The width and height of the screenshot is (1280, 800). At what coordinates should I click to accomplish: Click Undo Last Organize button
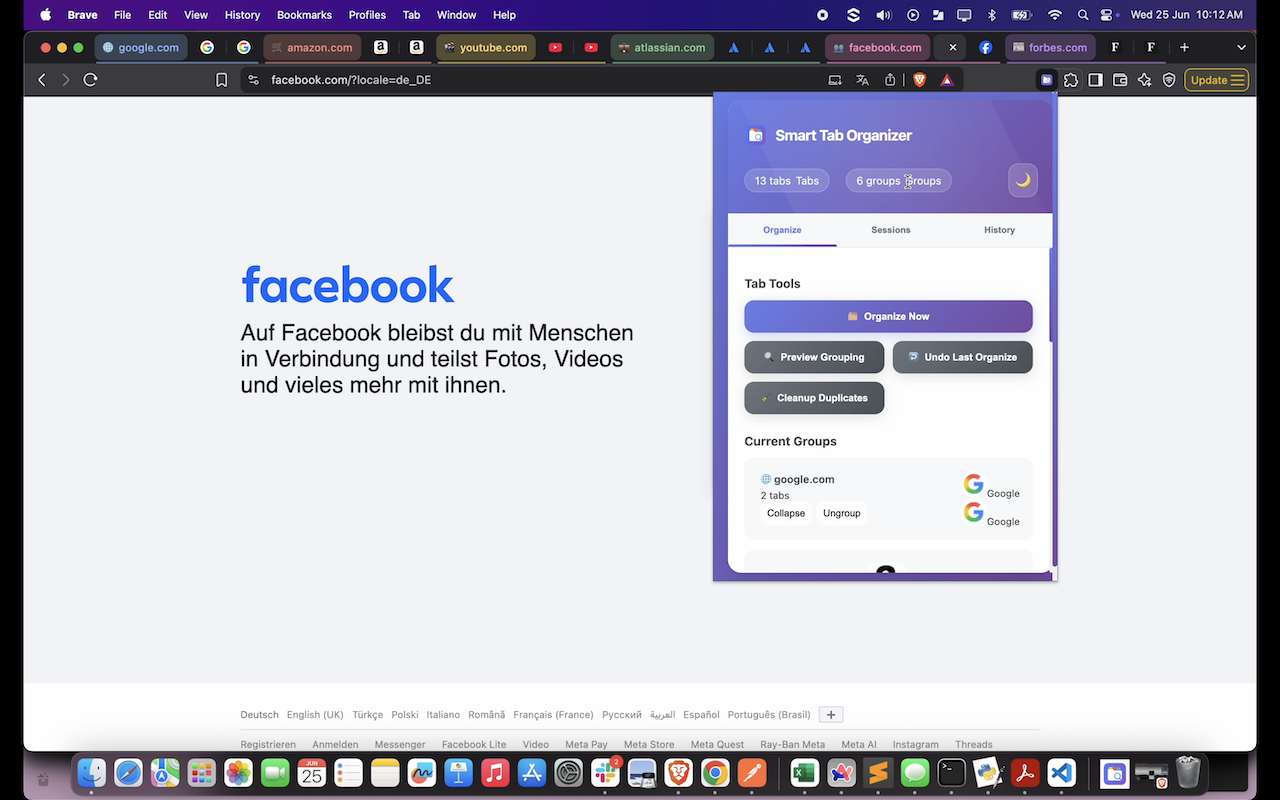pos(962,357)
